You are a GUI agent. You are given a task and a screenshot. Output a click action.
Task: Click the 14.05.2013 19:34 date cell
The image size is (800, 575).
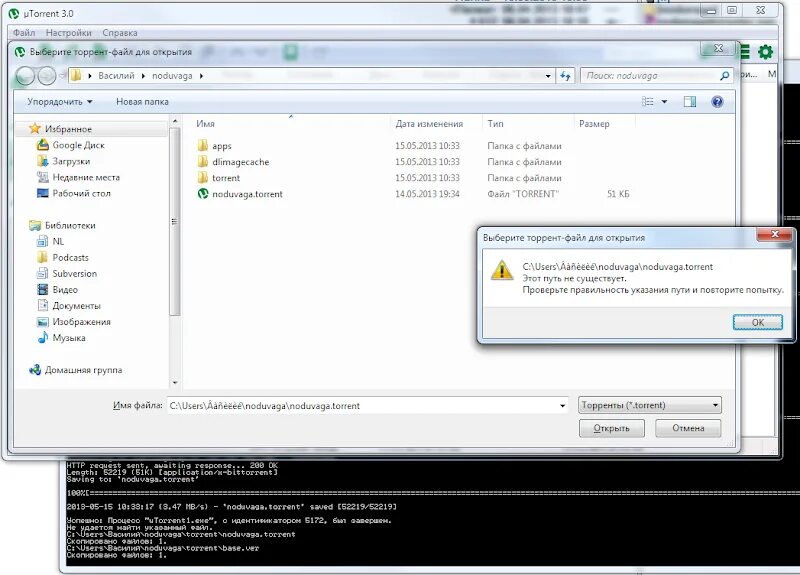[427, 194]
